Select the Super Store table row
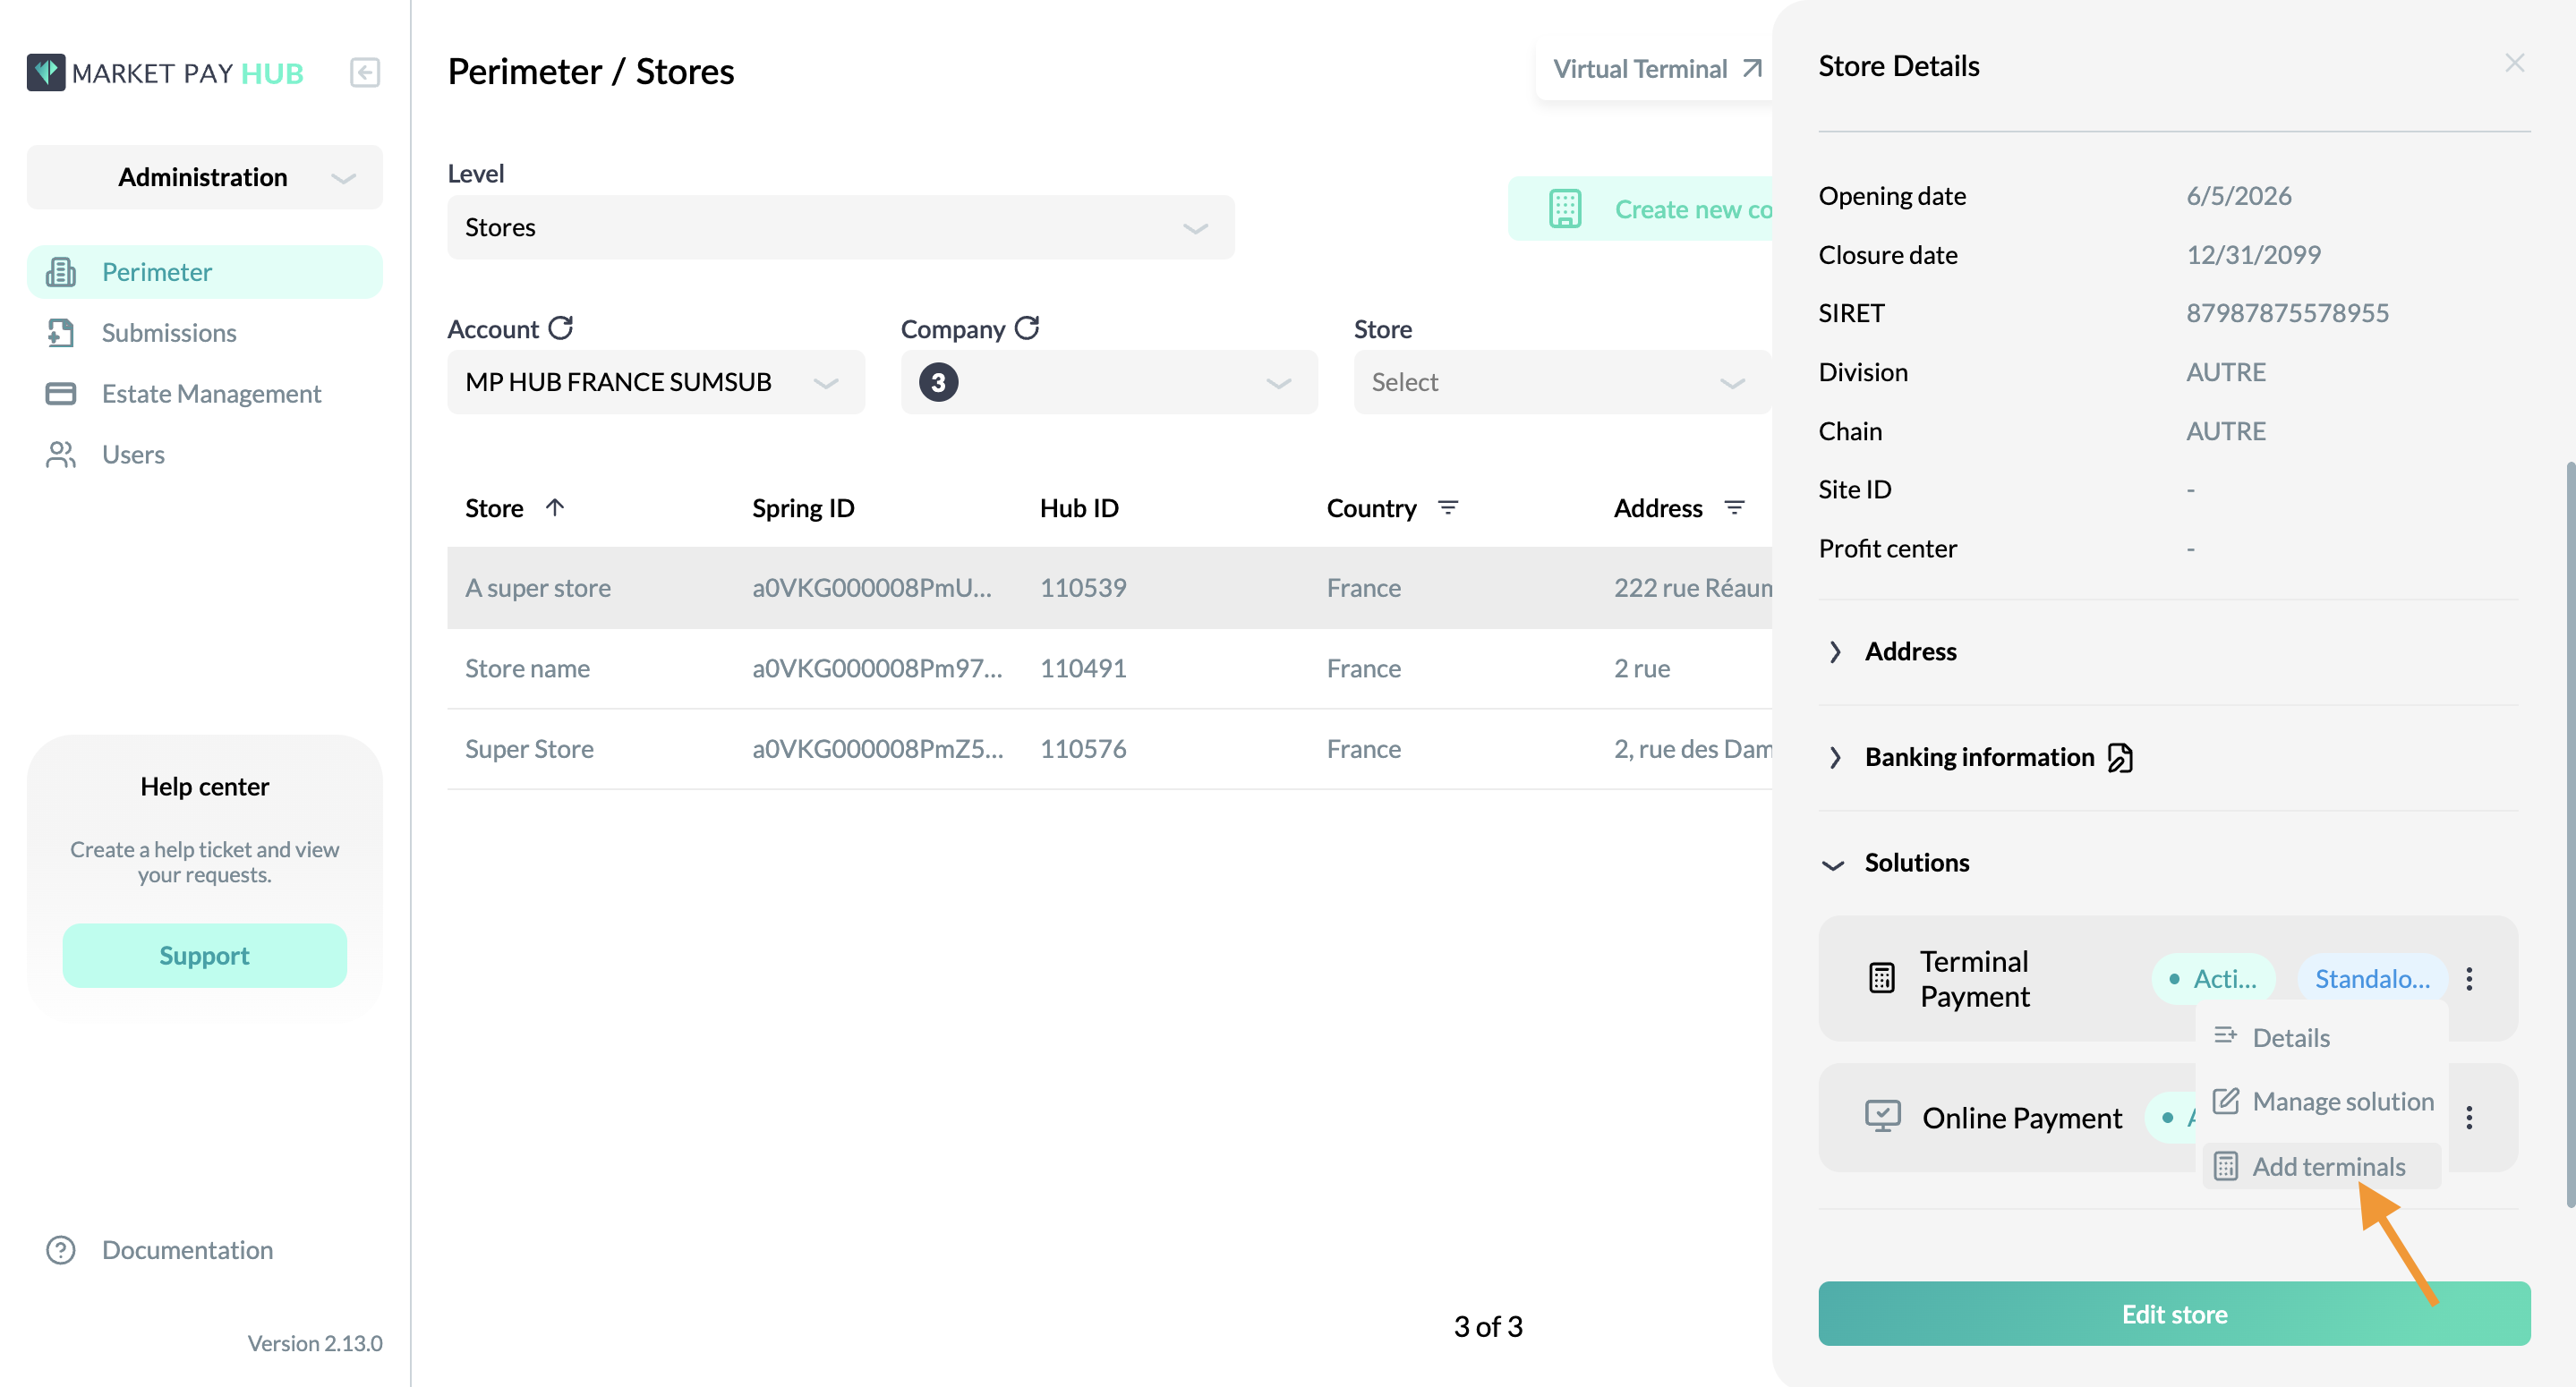The width and height of the screenshot is (2576, 1387). click(1110, 749)
